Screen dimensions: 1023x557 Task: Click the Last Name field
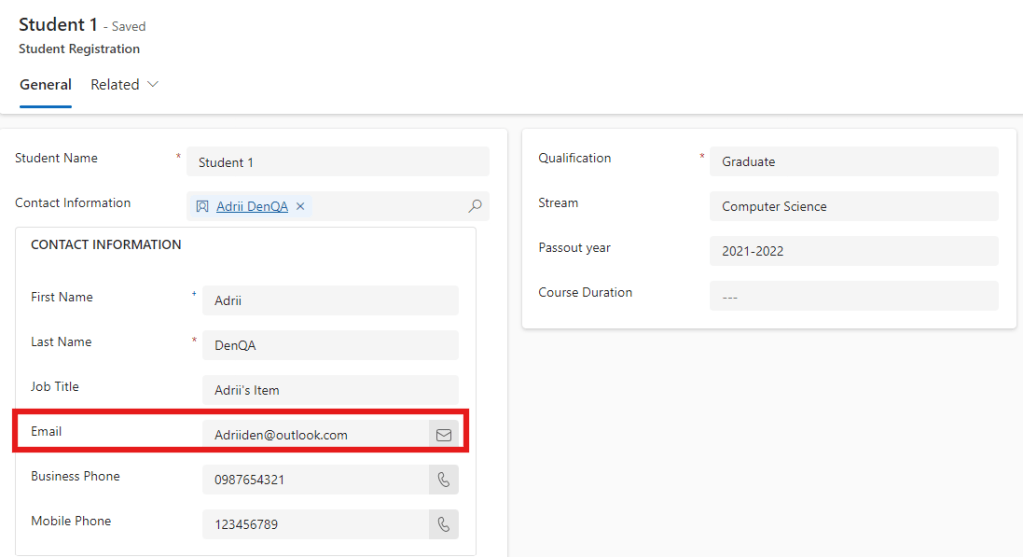coord(330,345)
